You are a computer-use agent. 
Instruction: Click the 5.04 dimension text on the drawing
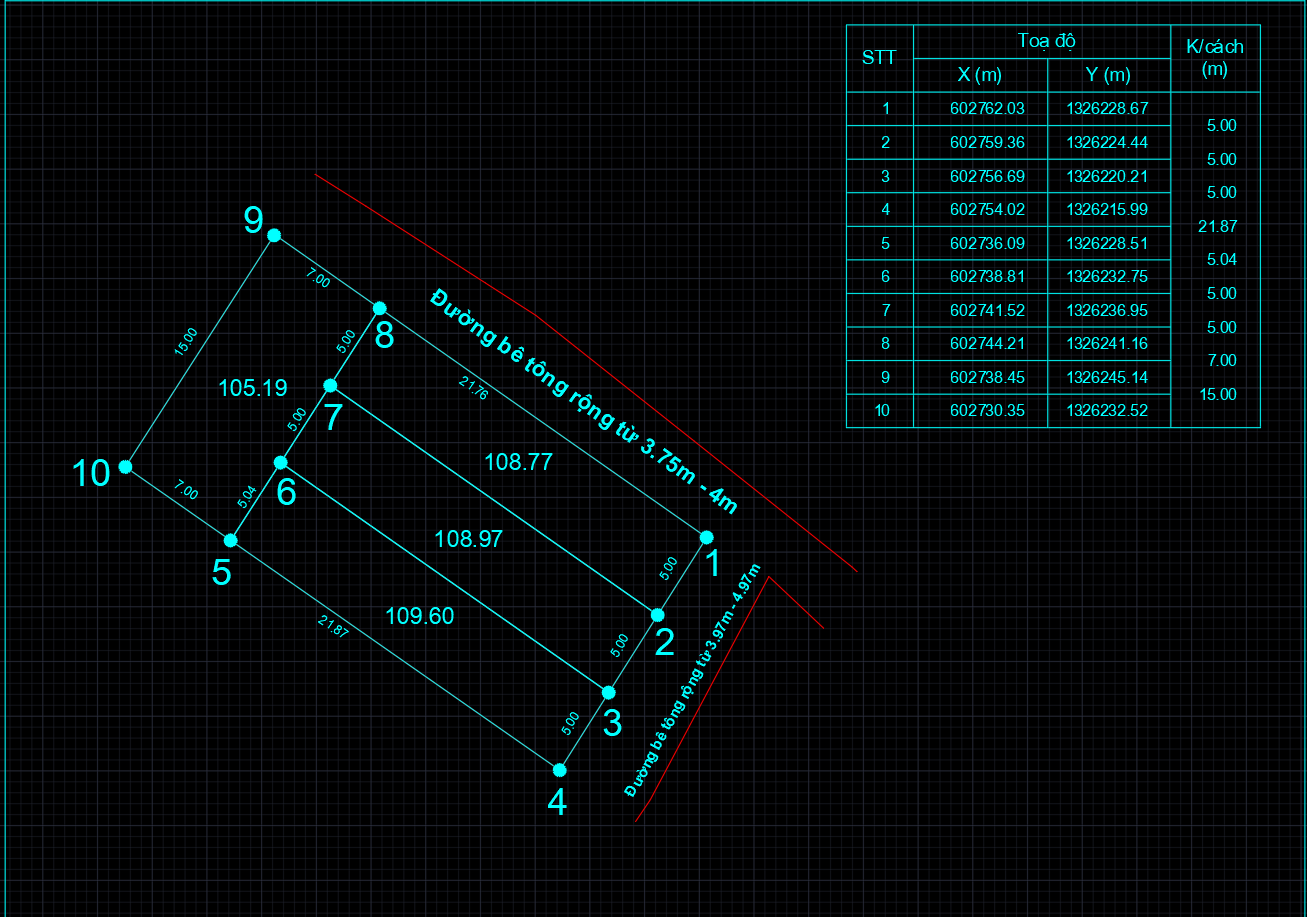(x=246, y=498)
